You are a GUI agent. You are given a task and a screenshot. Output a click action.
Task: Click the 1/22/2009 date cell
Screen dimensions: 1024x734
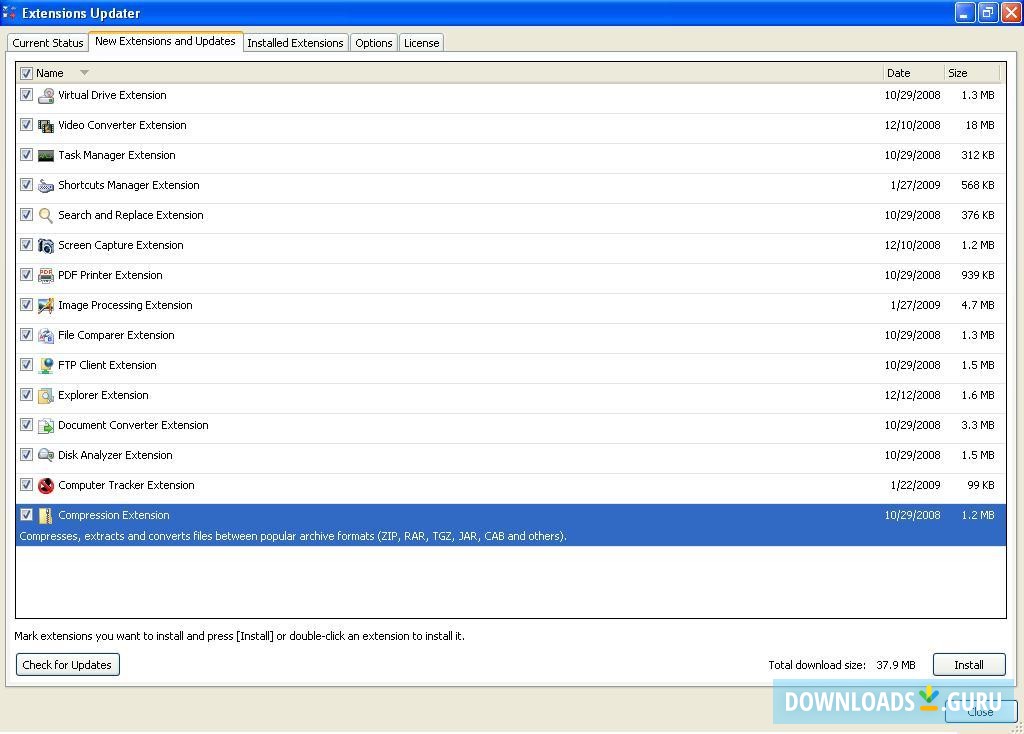click(915, 485)
